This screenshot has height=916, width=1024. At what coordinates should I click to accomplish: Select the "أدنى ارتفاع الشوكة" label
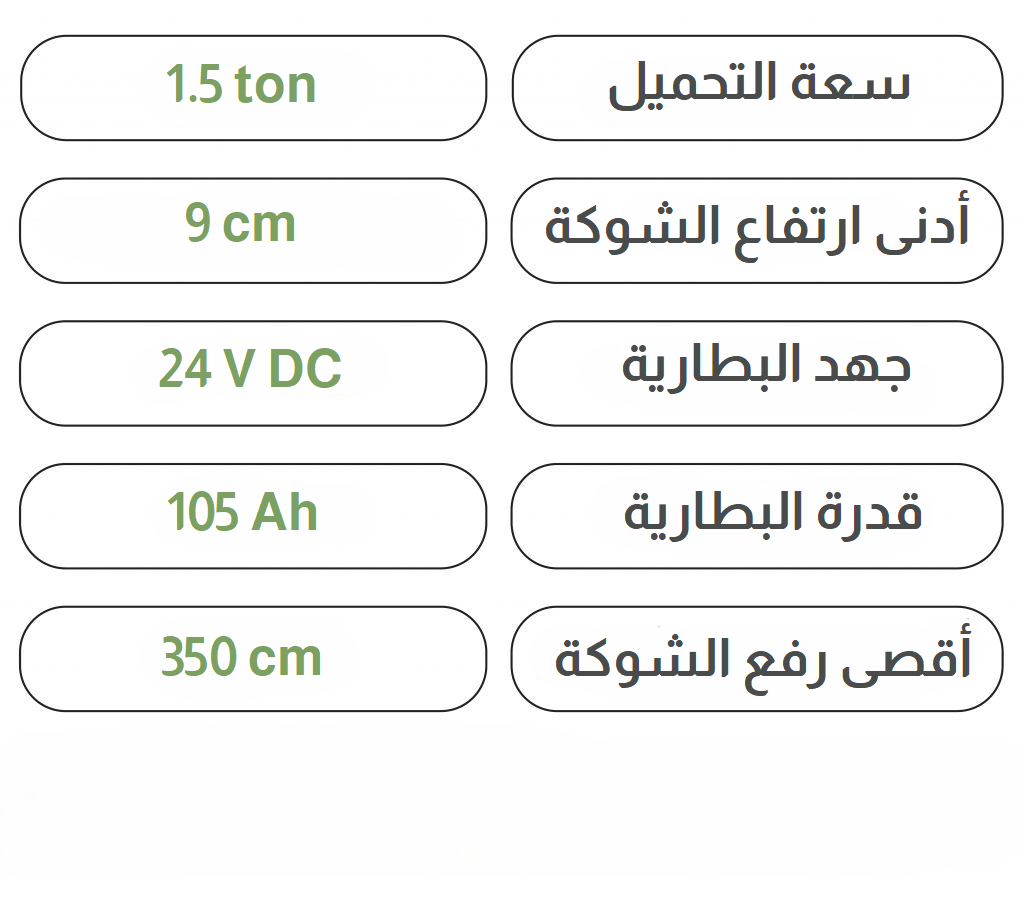757,230
